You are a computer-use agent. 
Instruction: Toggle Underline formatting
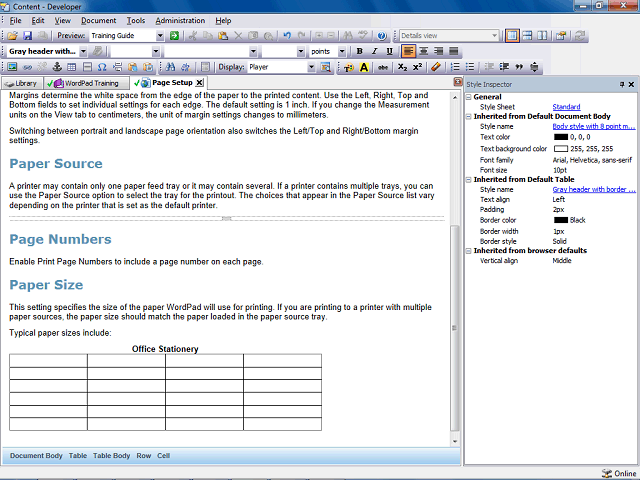coord(389,51)
